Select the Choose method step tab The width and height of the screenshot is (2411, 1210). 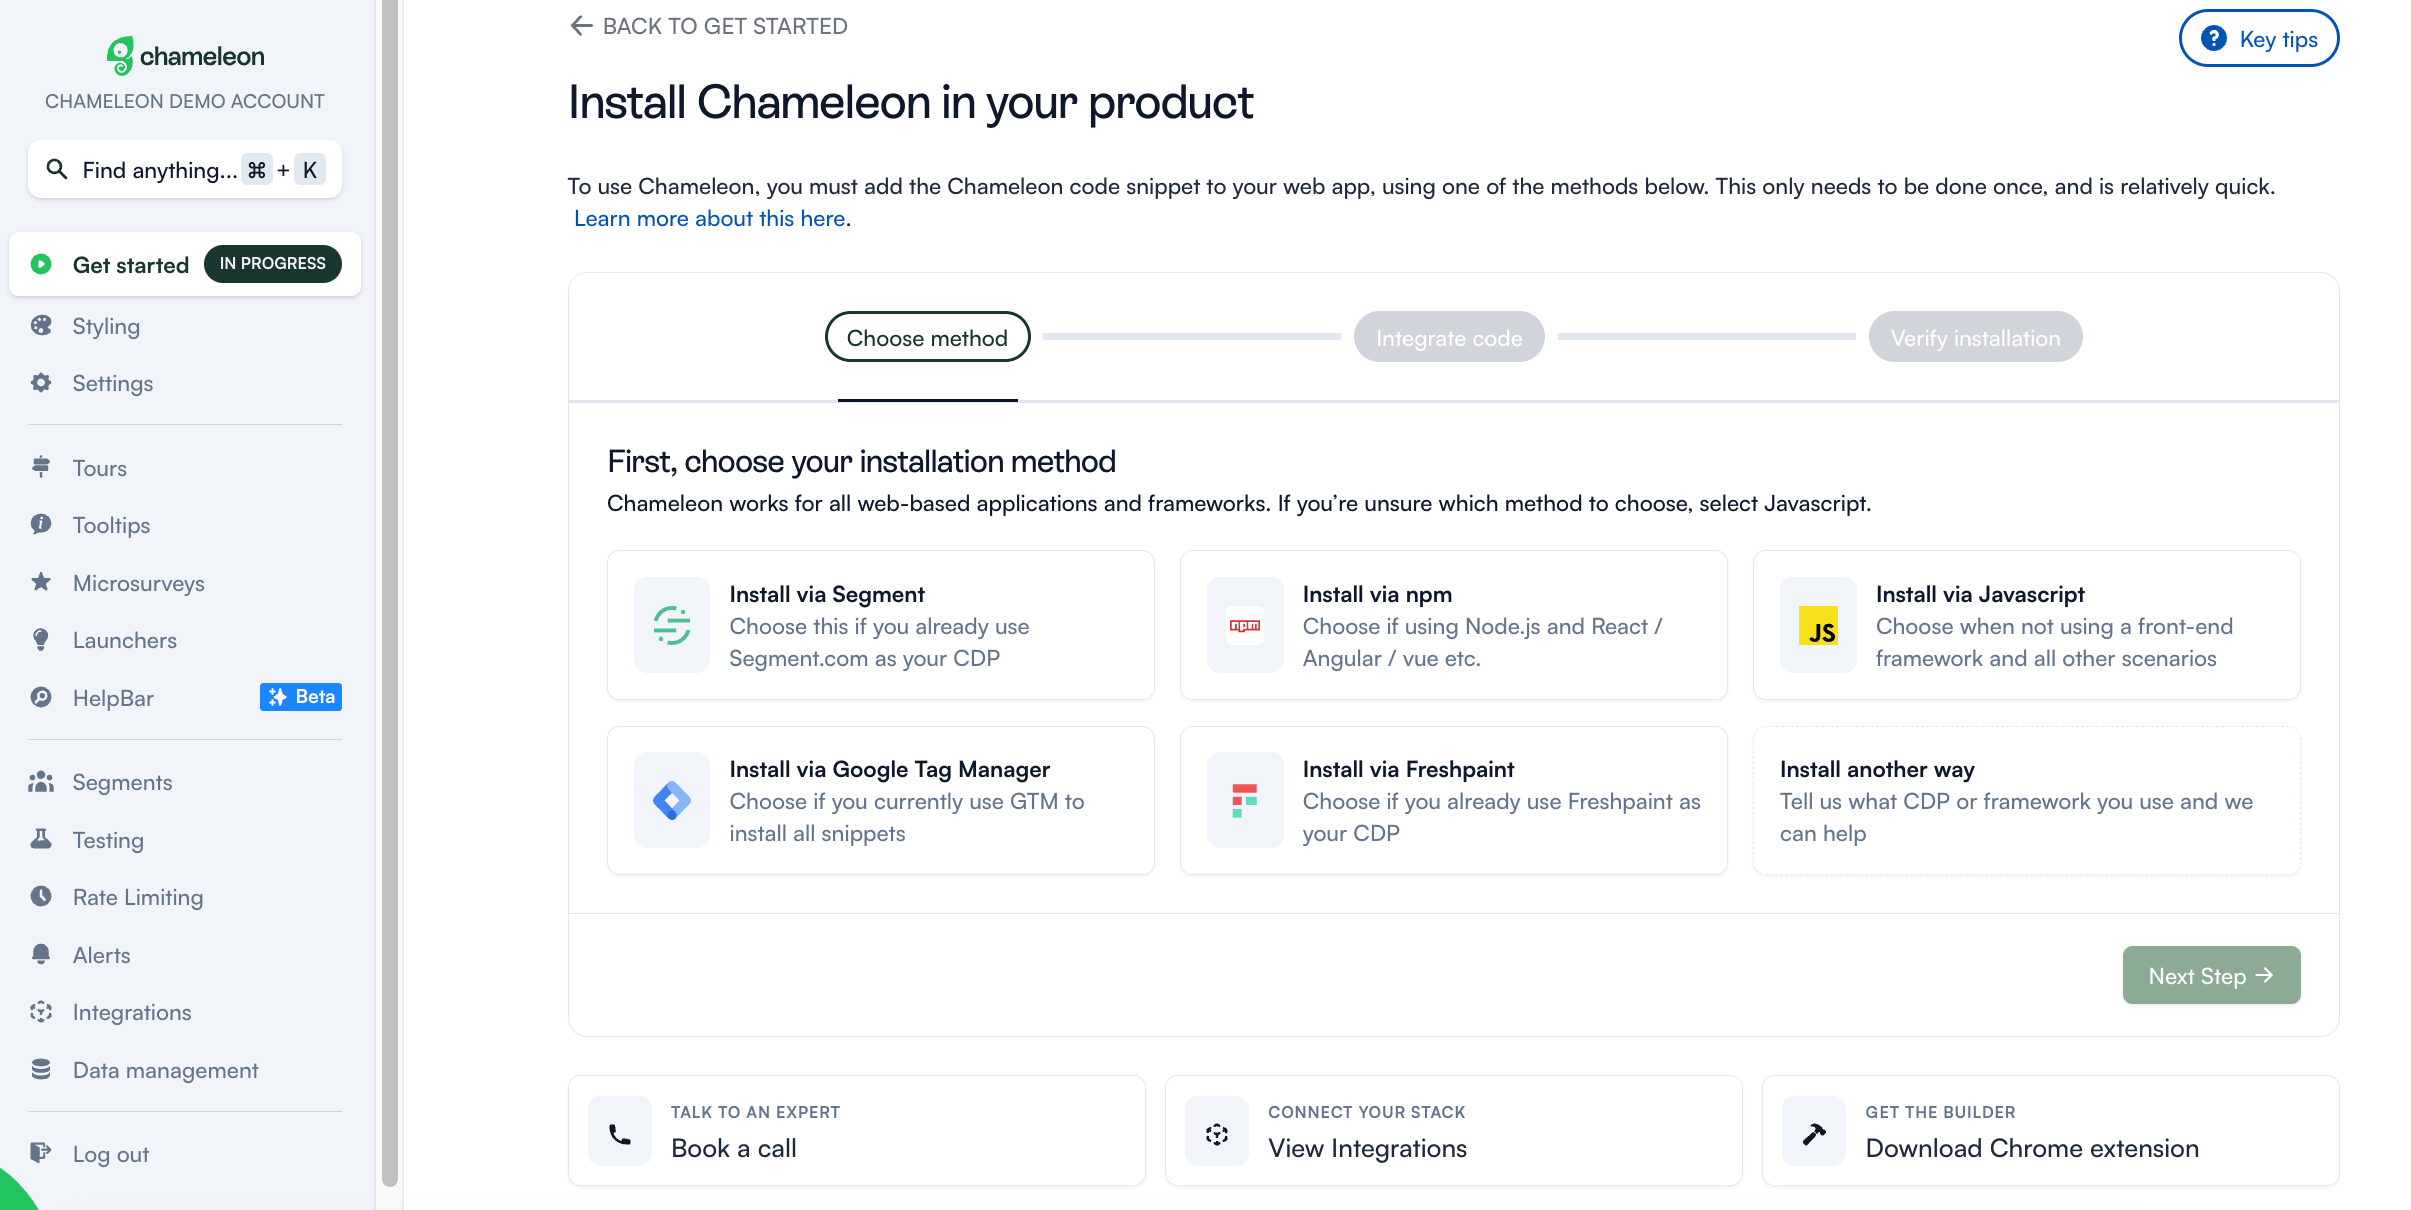tap(927, 337)
